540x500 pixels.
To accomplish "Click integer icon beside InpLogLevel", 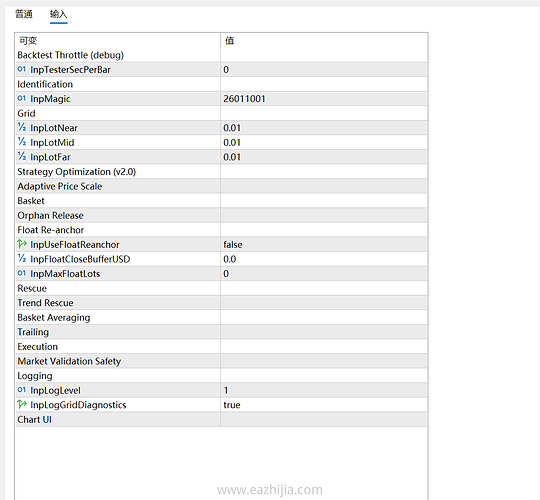I will [x=22, y=390].
